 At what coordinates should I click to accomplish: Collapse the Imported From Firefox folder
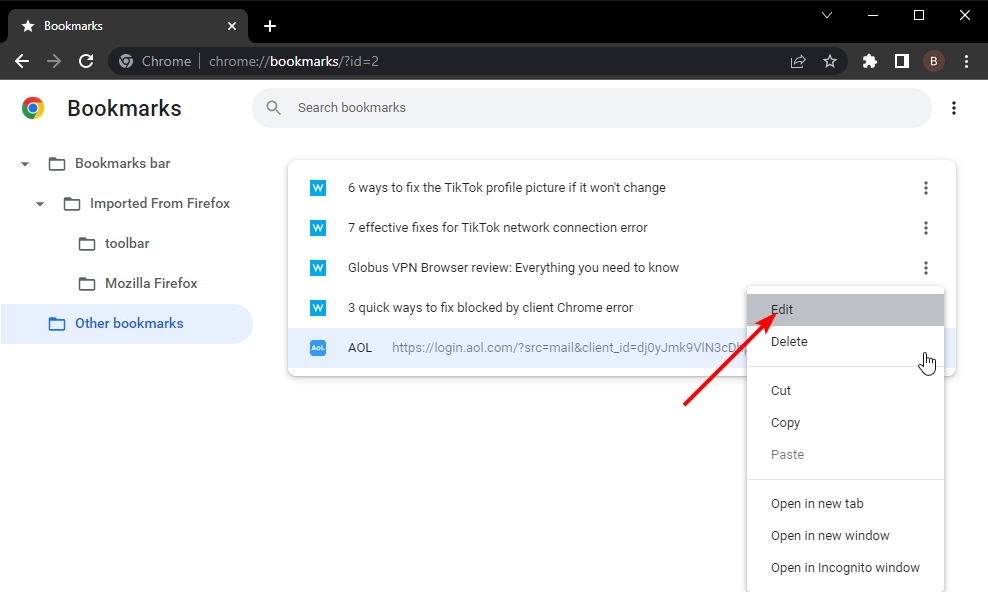[x=40, y=204]
